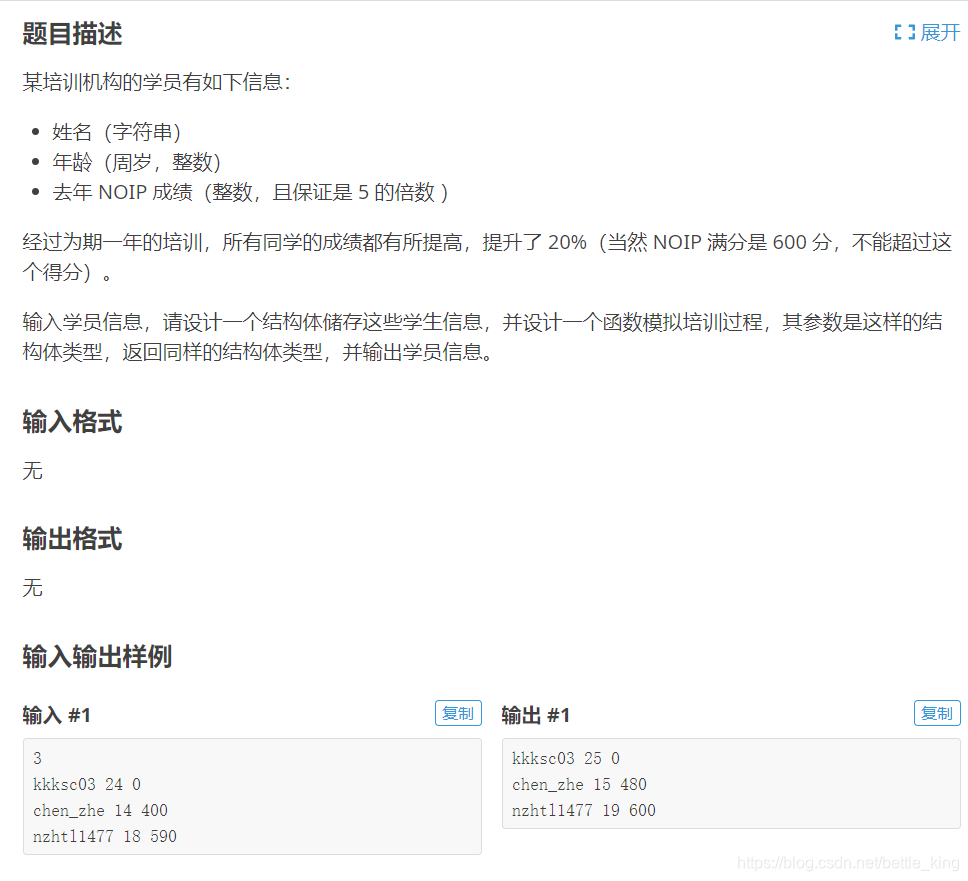Select the line kkksc03 24 0 in input

[x=85, y=784]
